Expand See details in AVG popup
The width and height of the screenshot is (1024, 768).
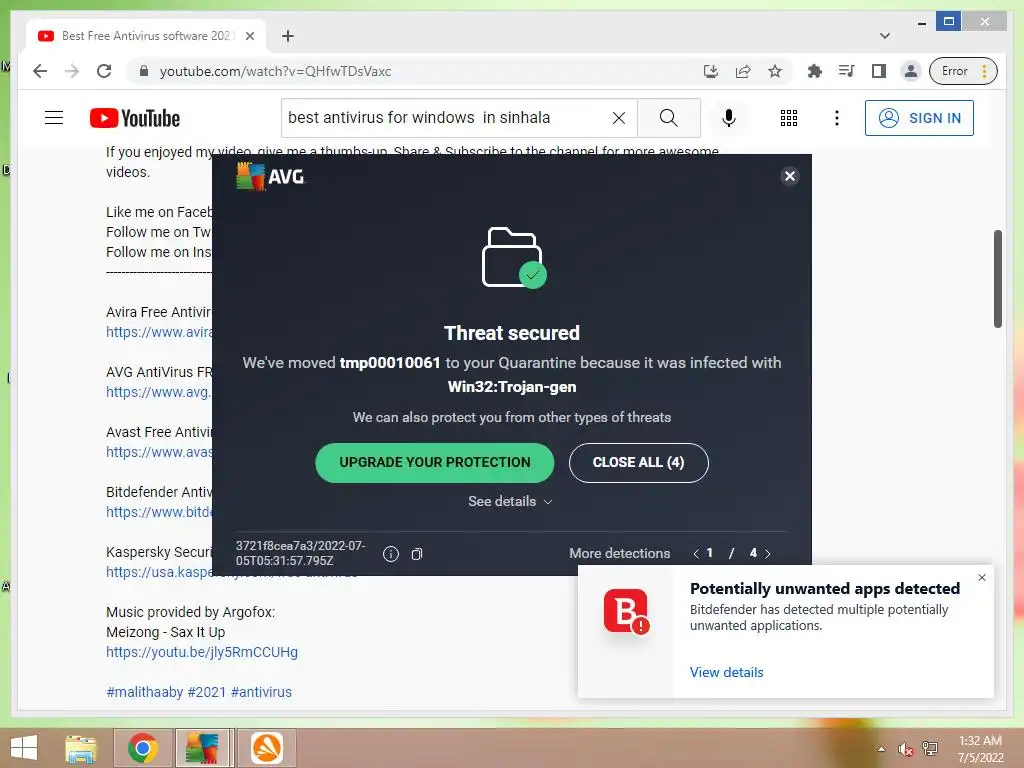pos(510,502)
